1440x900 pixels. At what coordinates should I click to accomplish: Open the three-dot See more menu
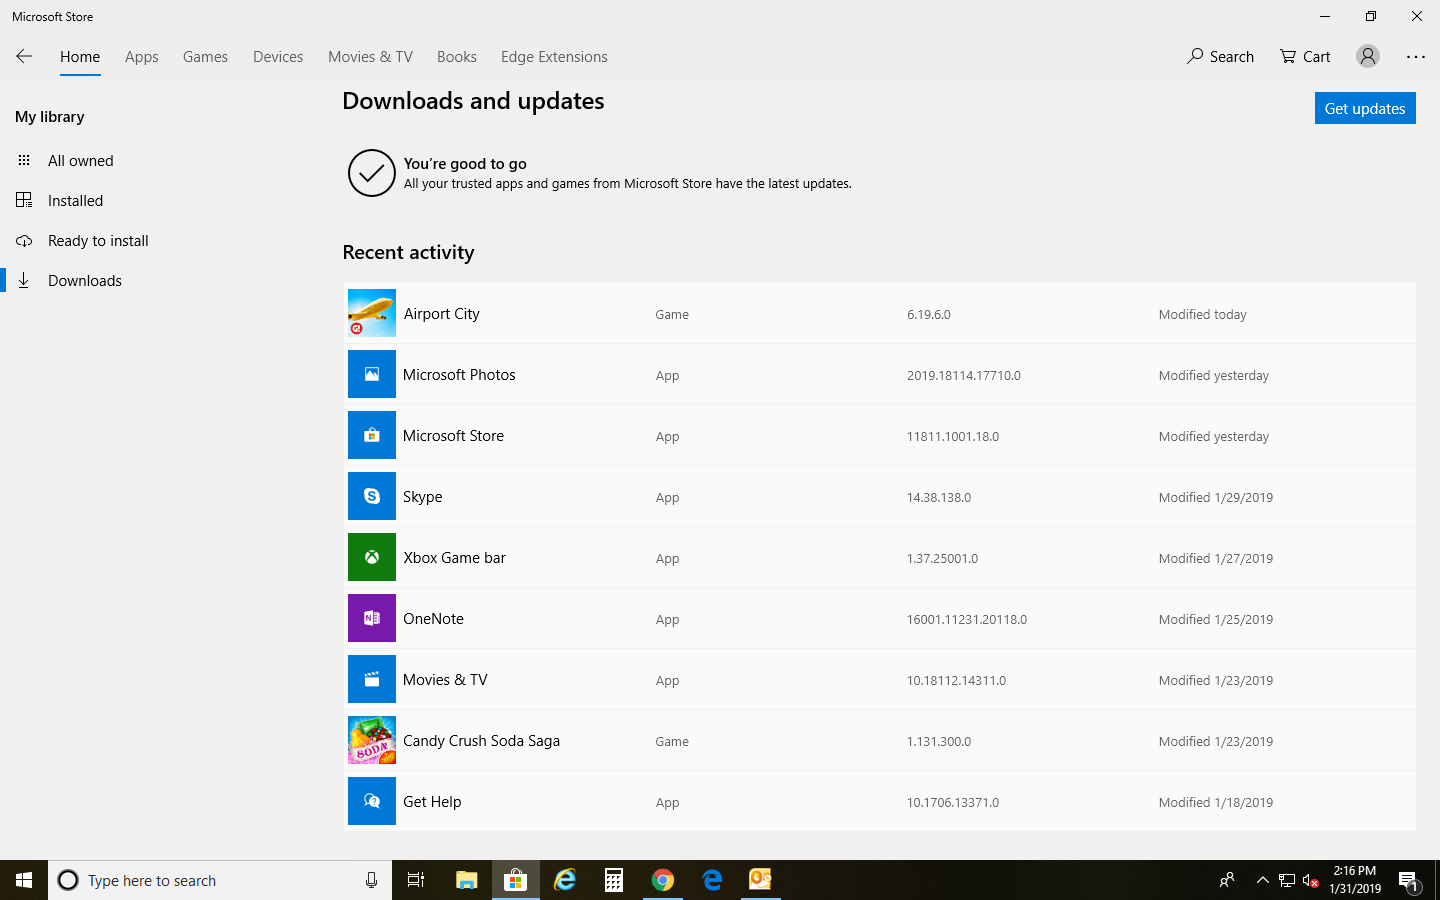click(x=1416, y=57)
